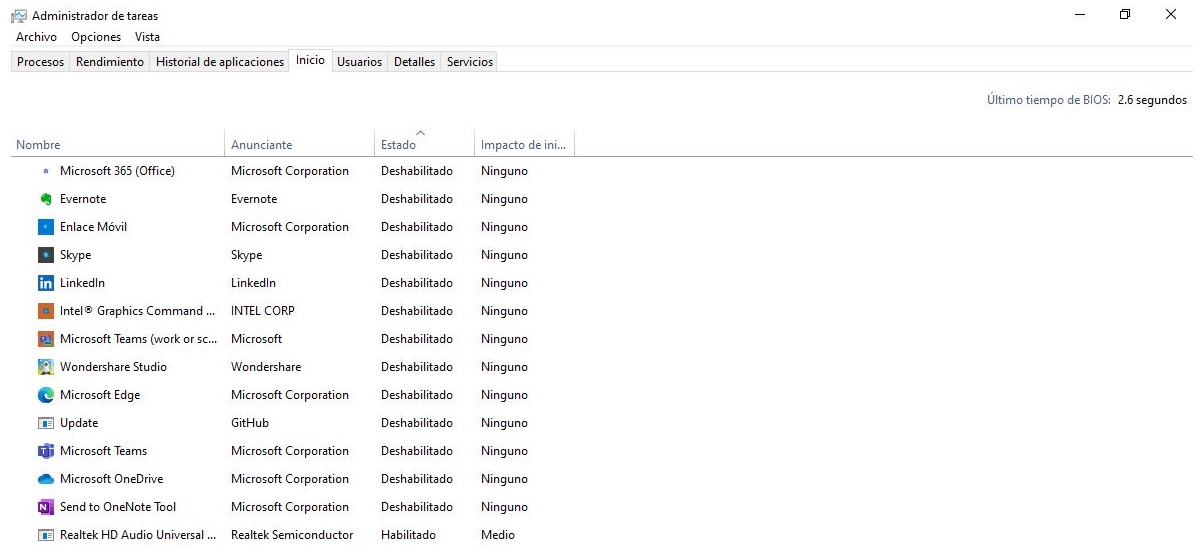Click the Microsoft 365 (Office) row icon
This screenshot has height=548, width=1203.
click(x=46, y=171)
